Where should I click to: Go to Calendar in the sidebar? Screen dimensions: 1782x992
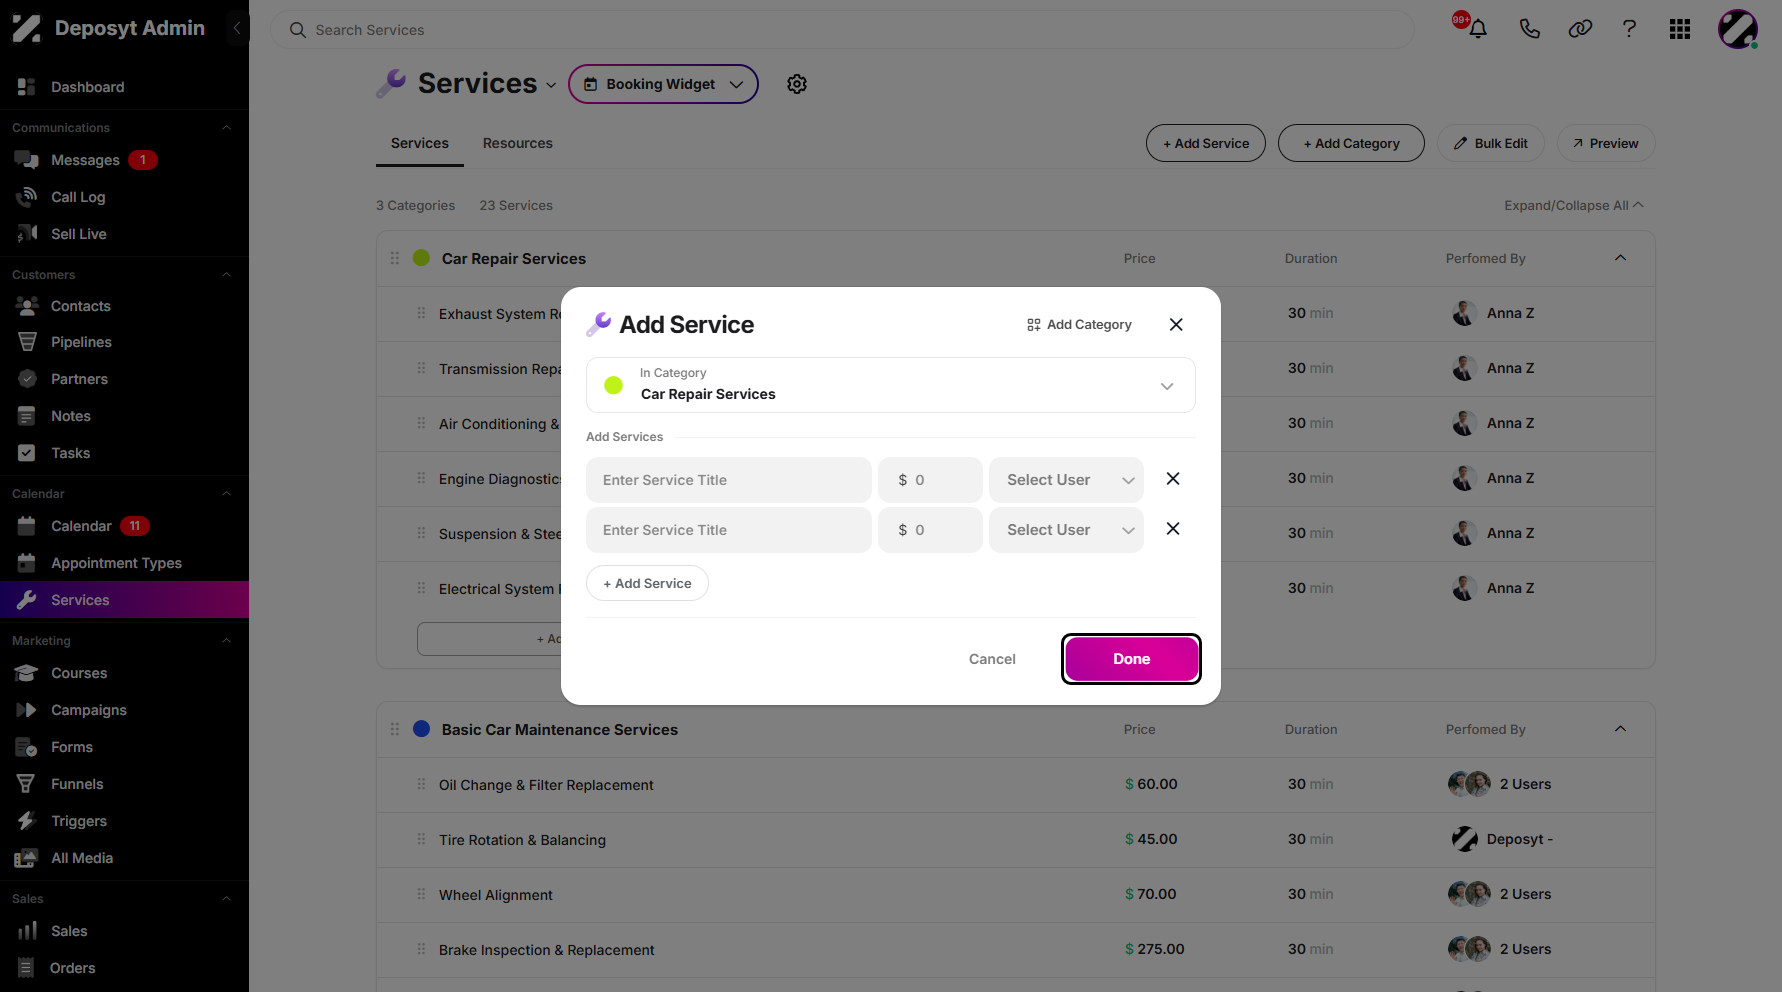tap(81, 526)
